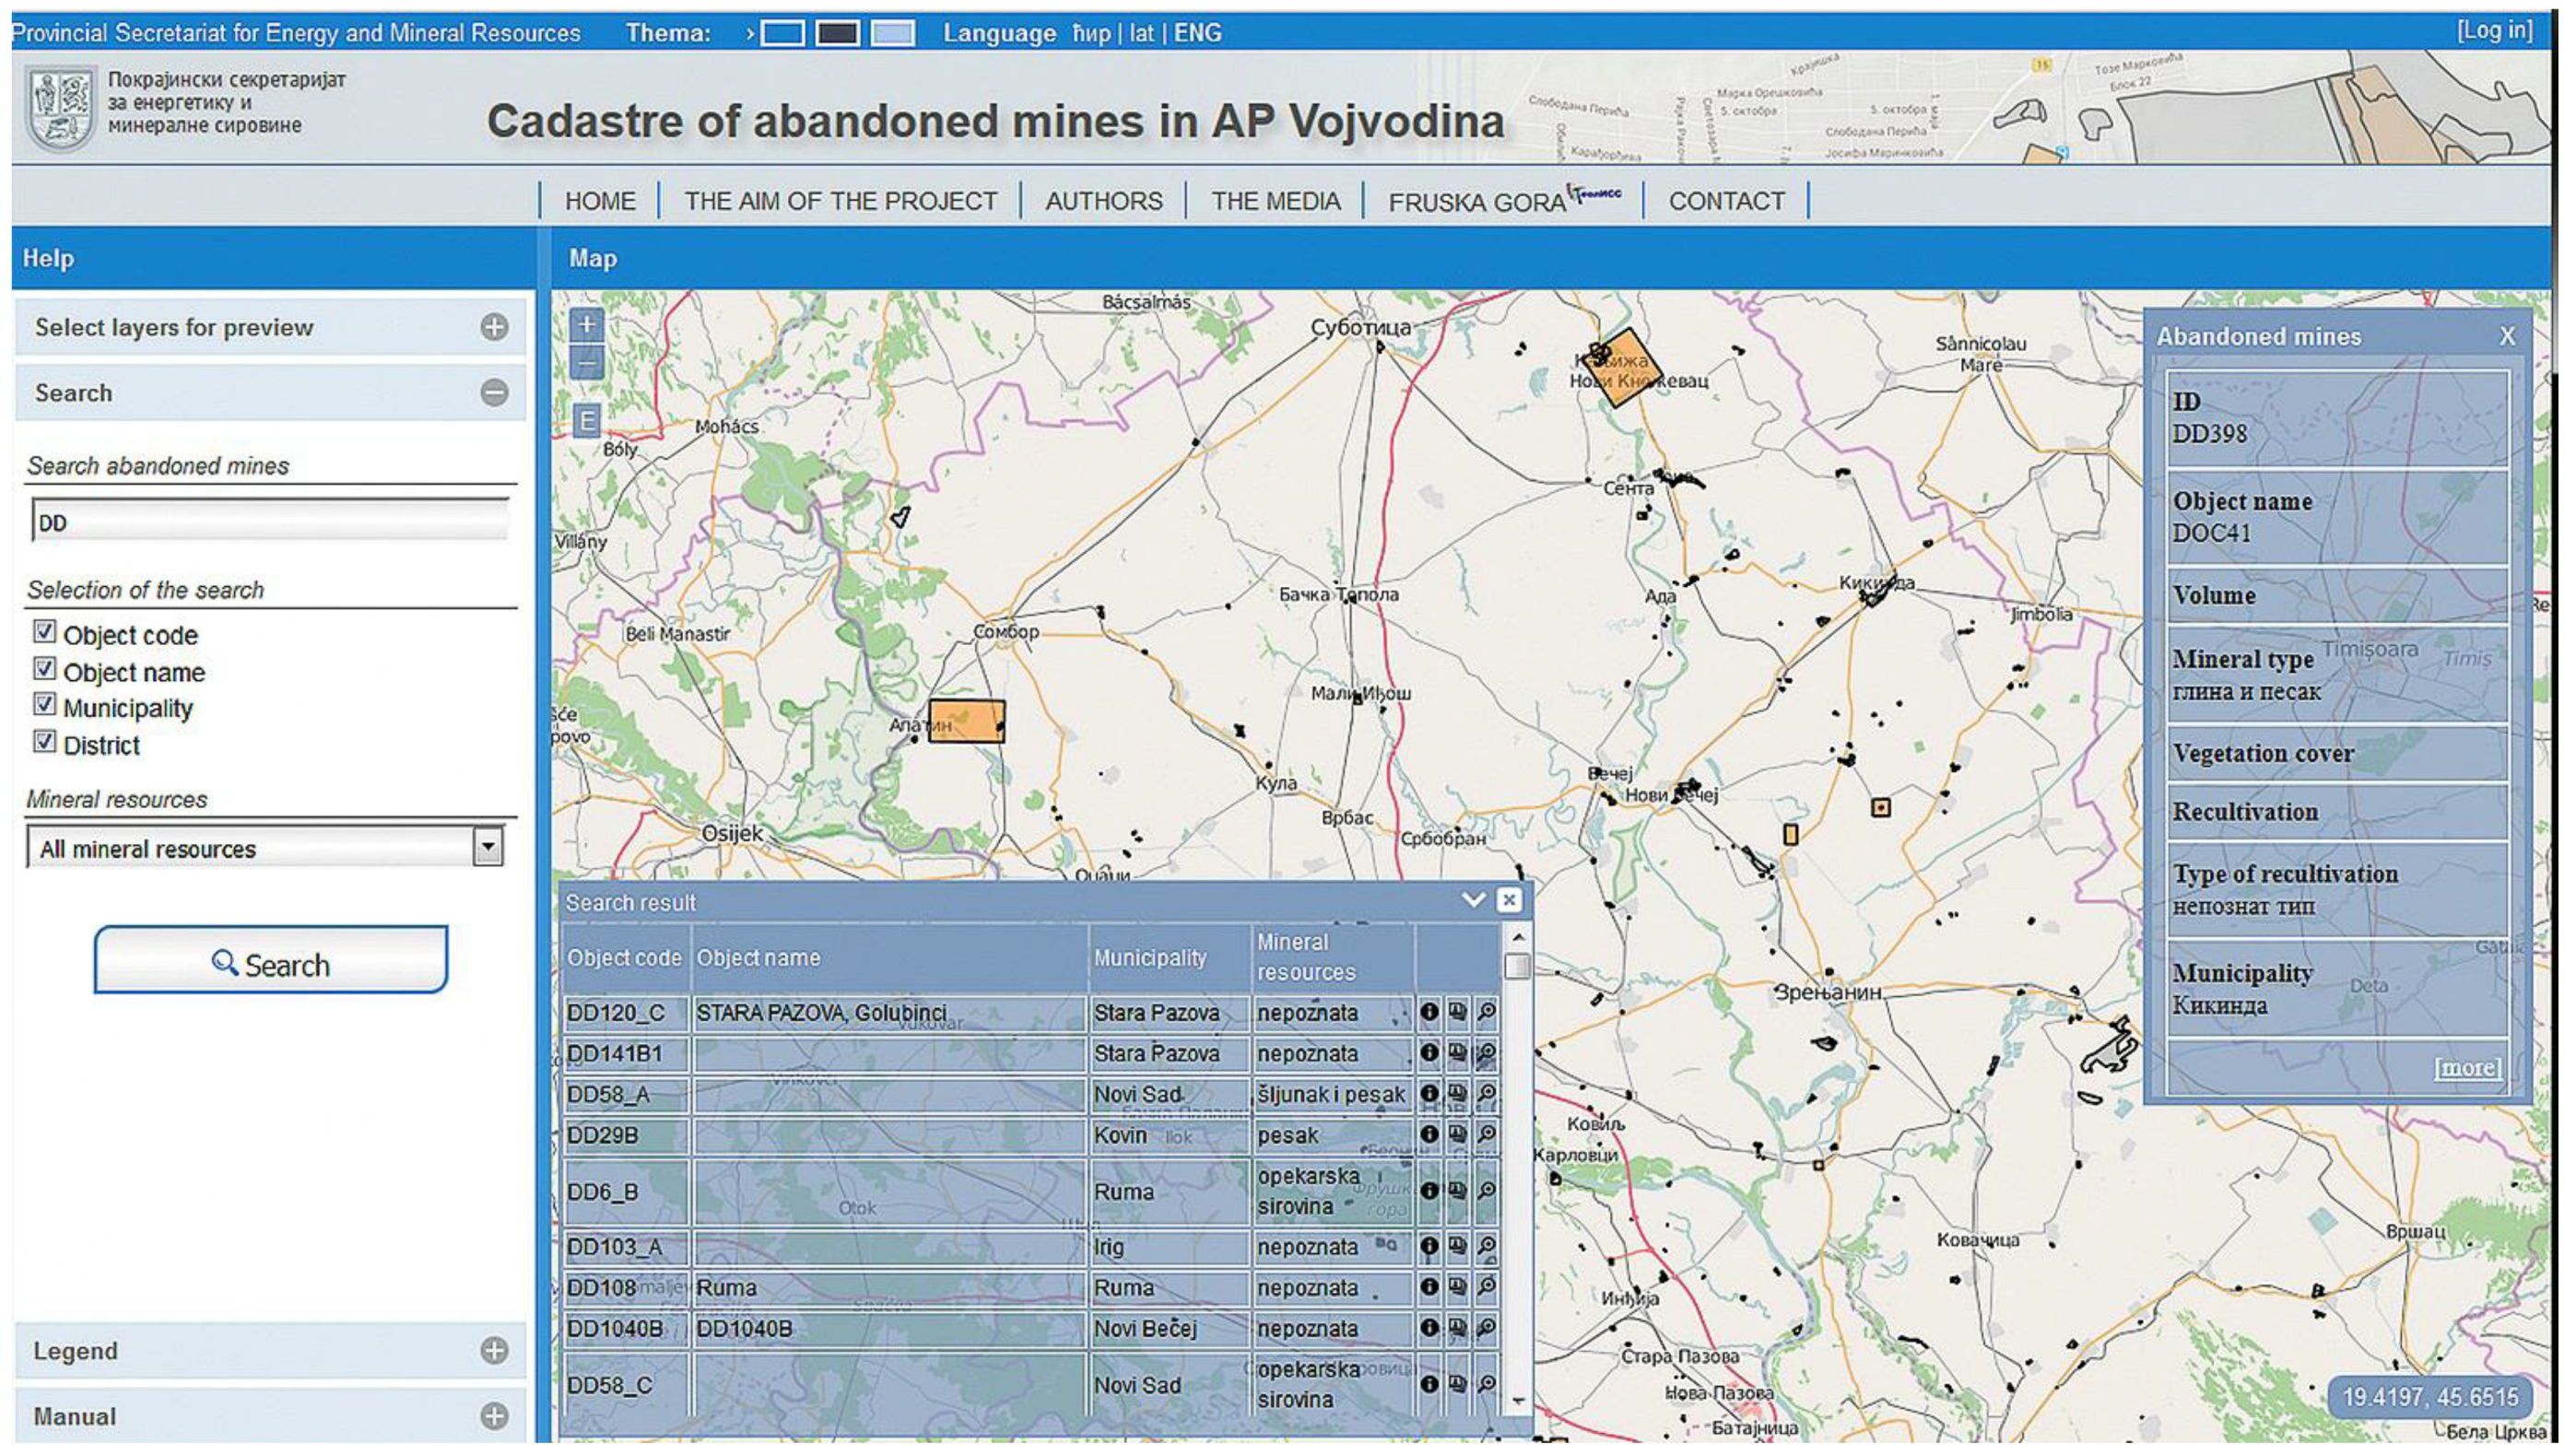This screenshot has width=2564, height=1456.
Task: Click the middle card icon in the DD58_A row
Action: (x=1458, y=1094)
